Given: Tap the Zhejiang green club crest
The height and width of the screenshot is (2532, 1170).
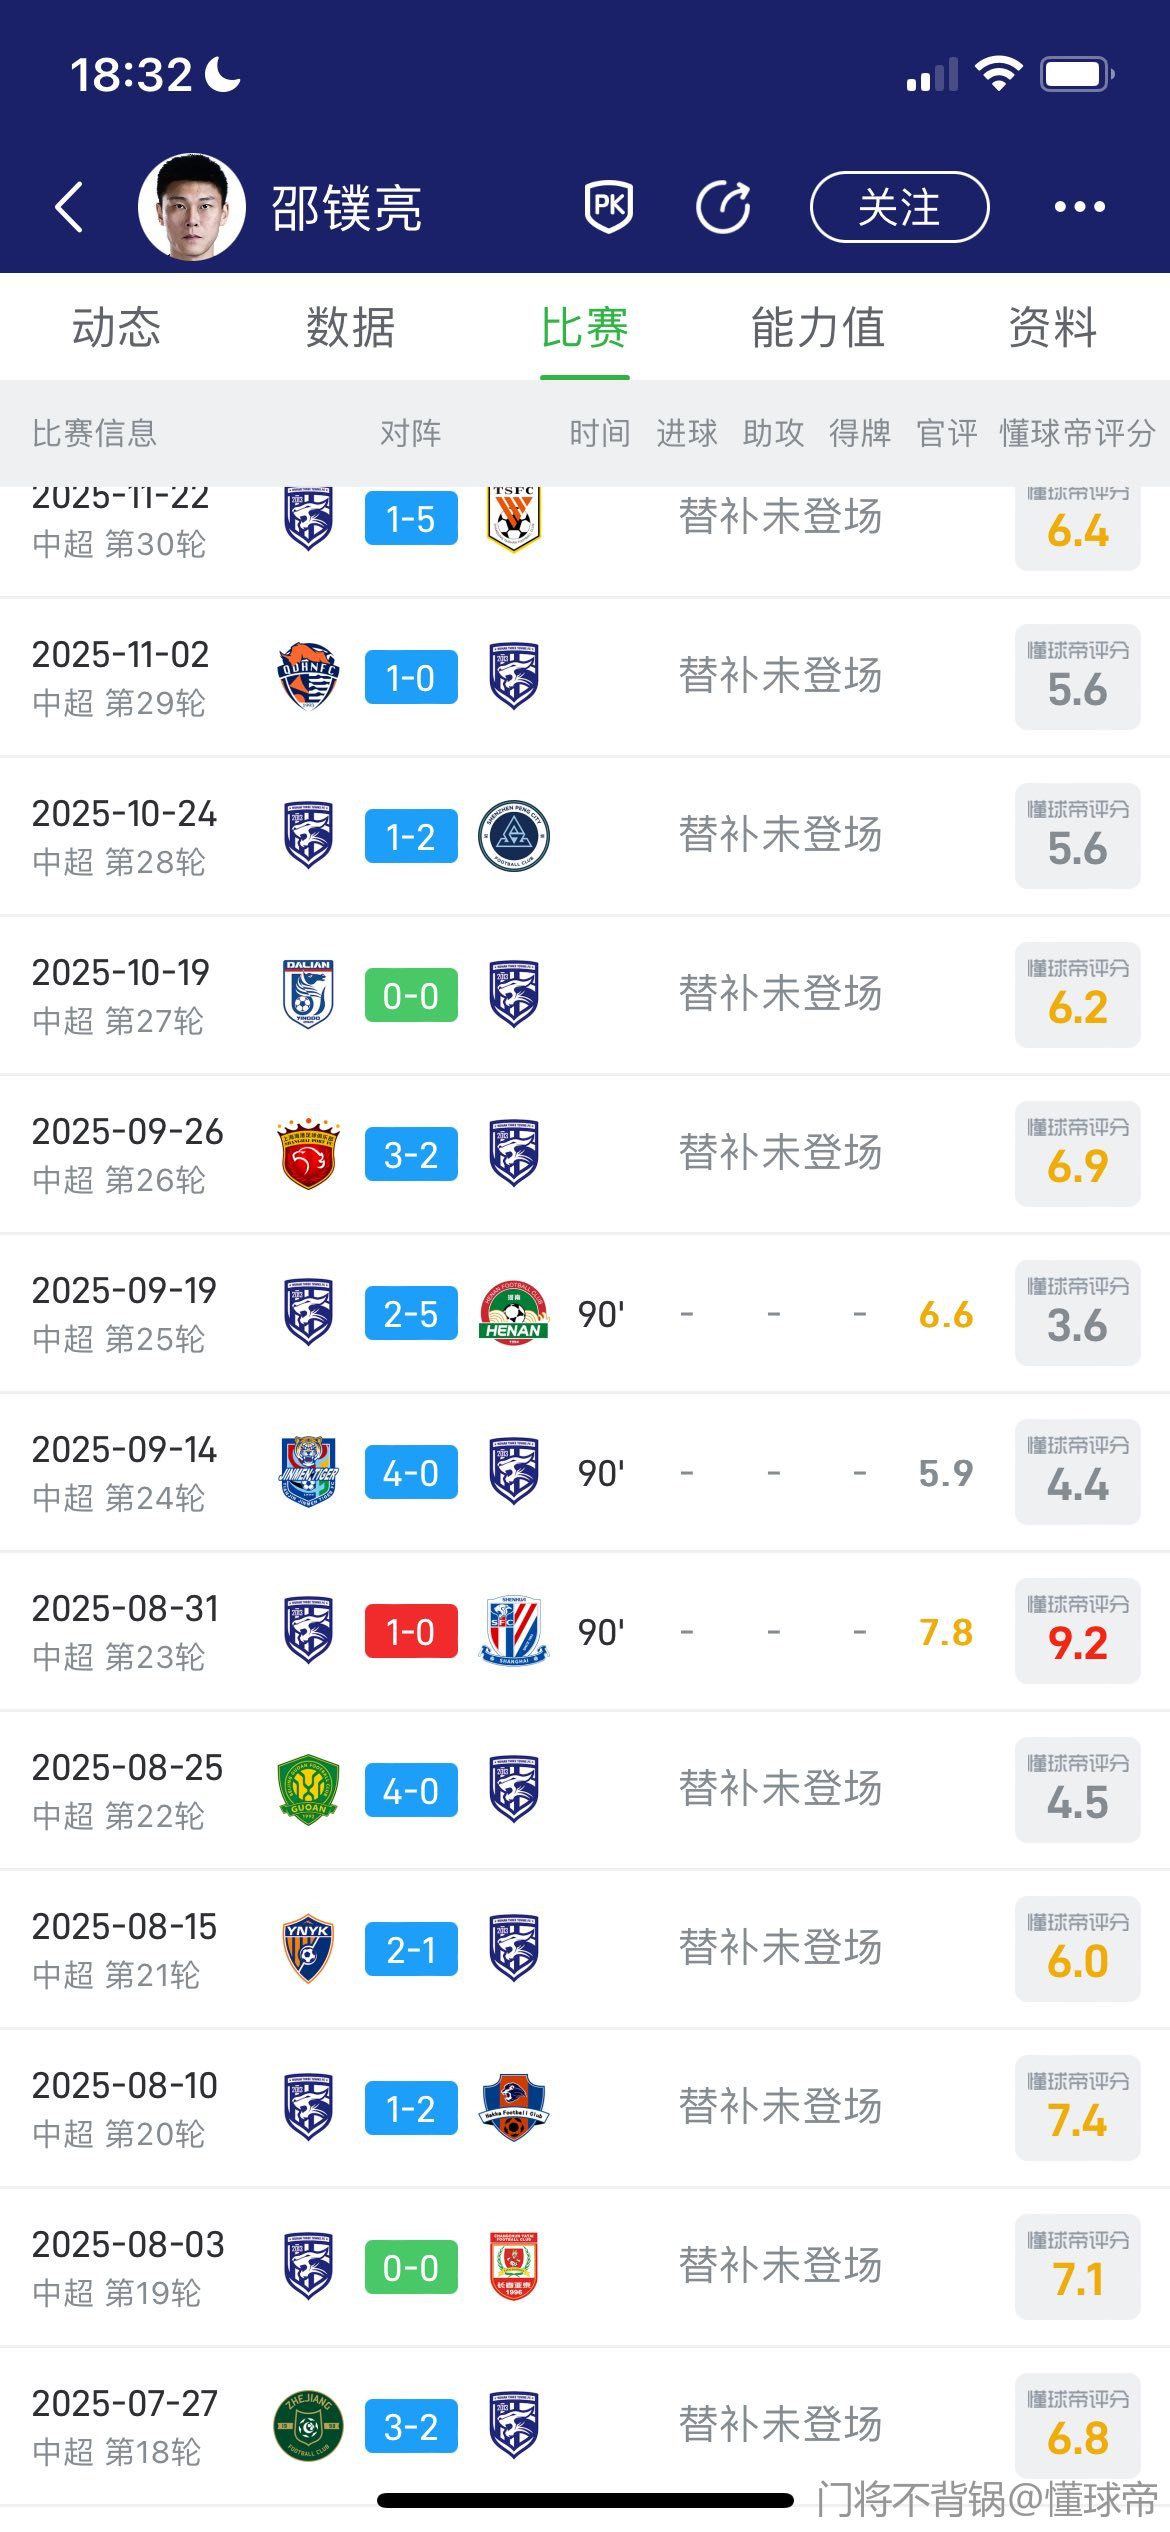Looking at the screenshot, I should coord(308,2426).
